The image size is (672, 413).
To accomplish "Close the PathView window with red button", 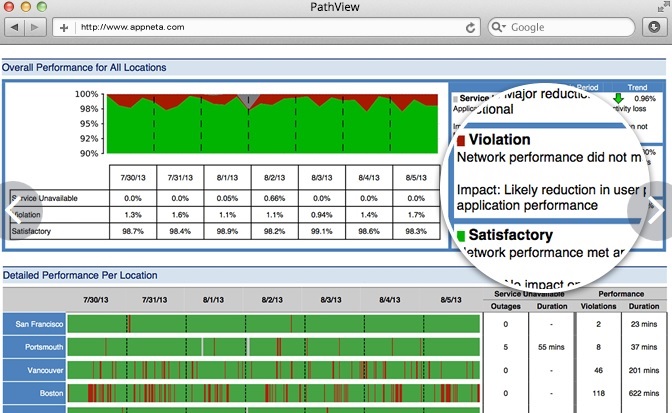I will [9, 6].
